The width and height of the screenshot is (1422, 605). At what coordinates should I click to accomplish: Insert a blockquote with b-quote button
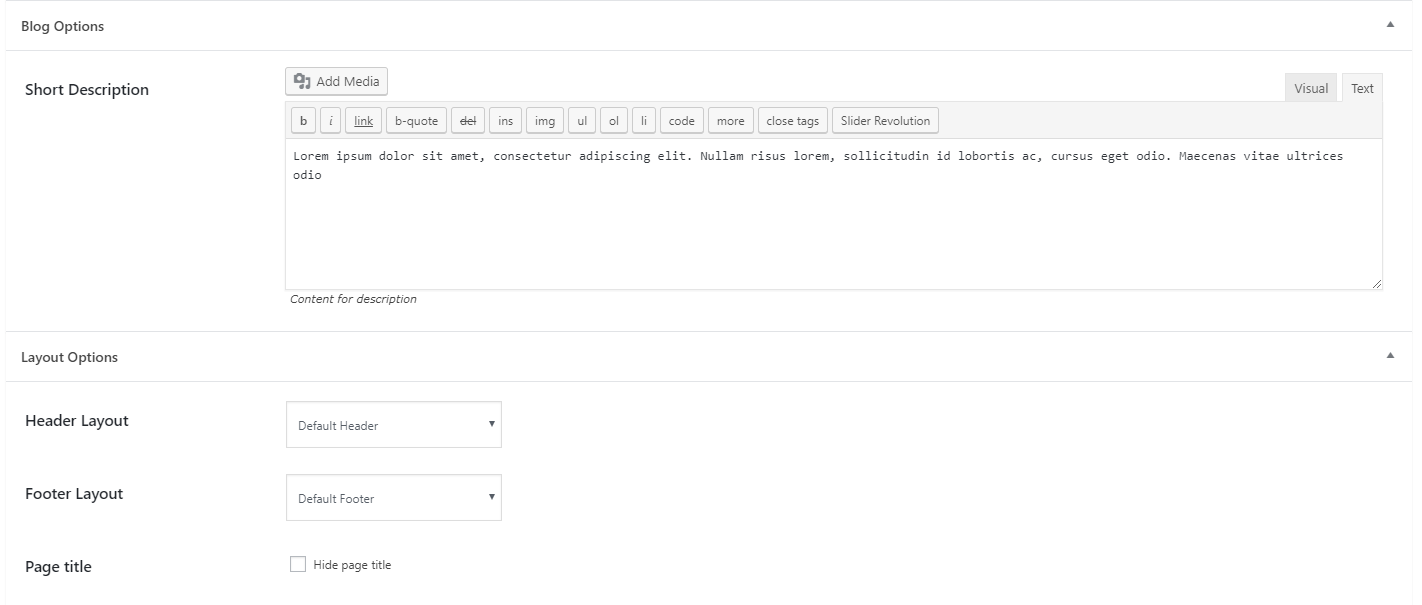pos(416,121)
